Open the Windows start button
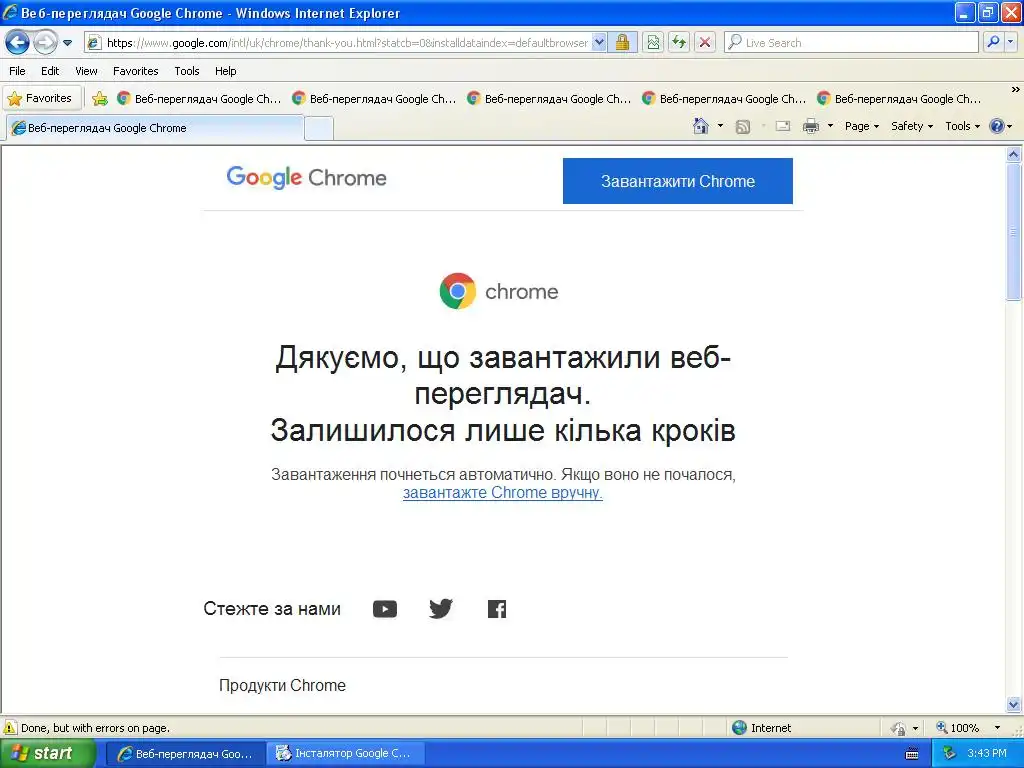Viewport: 1024px width, 768px height. pyautogui.click(x=48, y=754)
